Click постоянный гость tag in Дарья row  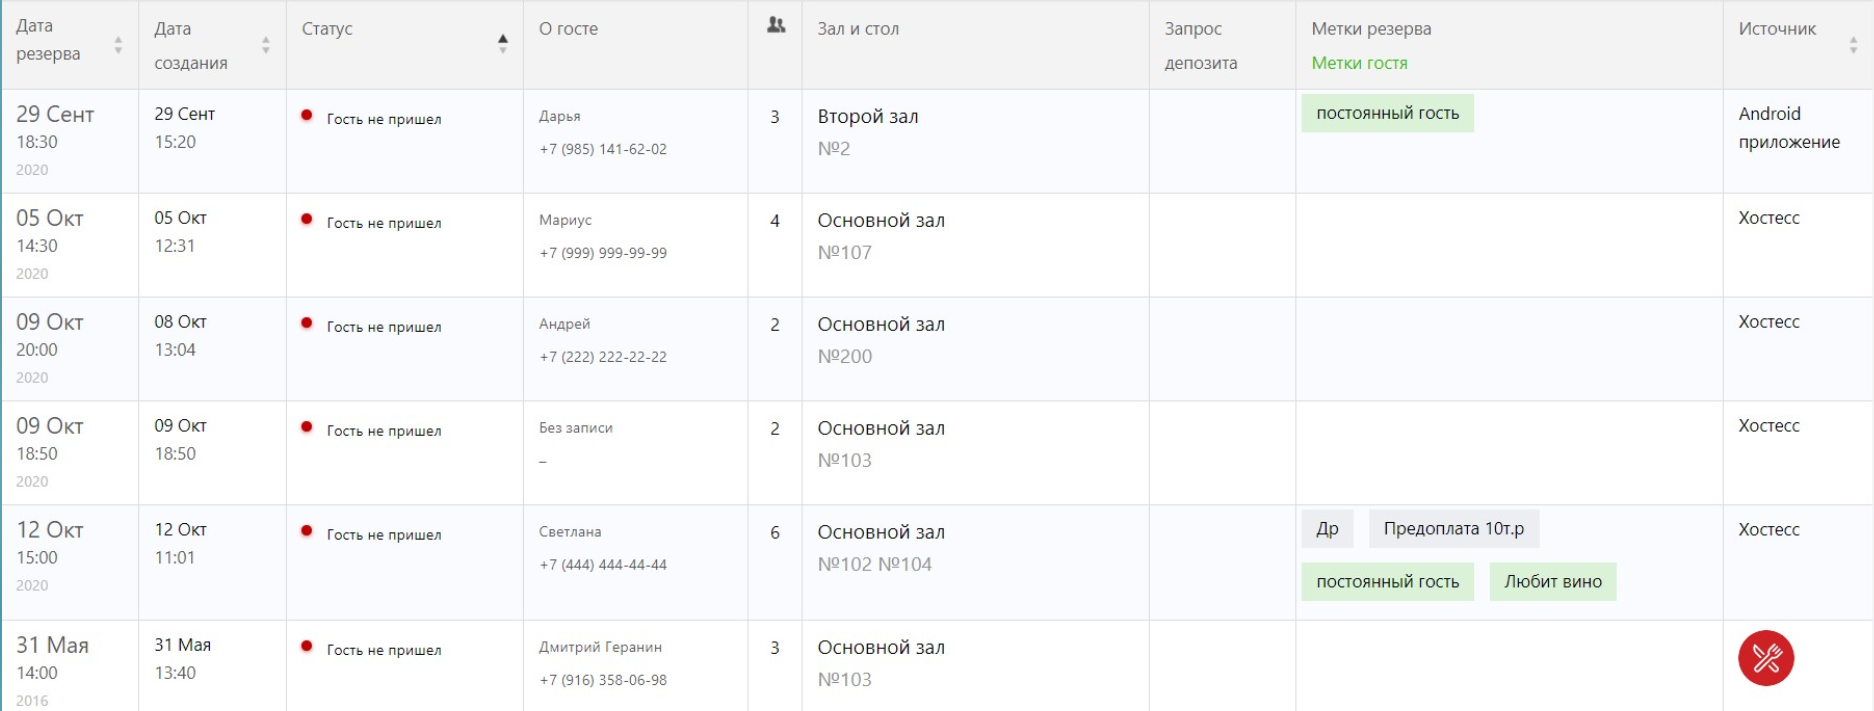pos(1387,114)
